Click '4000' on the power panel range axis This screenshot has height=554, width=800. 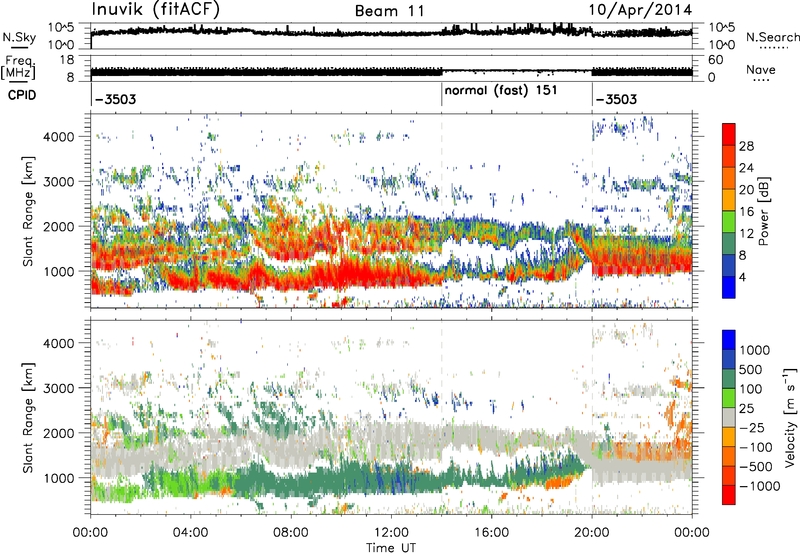(x=59, y=137)
